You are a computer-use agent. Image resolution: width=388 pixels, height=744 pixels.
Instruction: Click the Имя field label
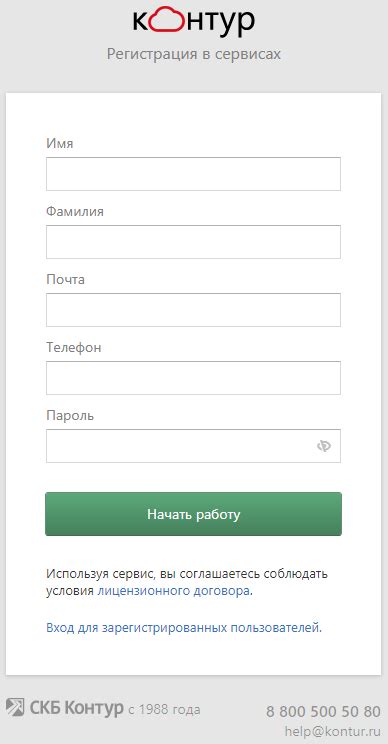point(60,143)
